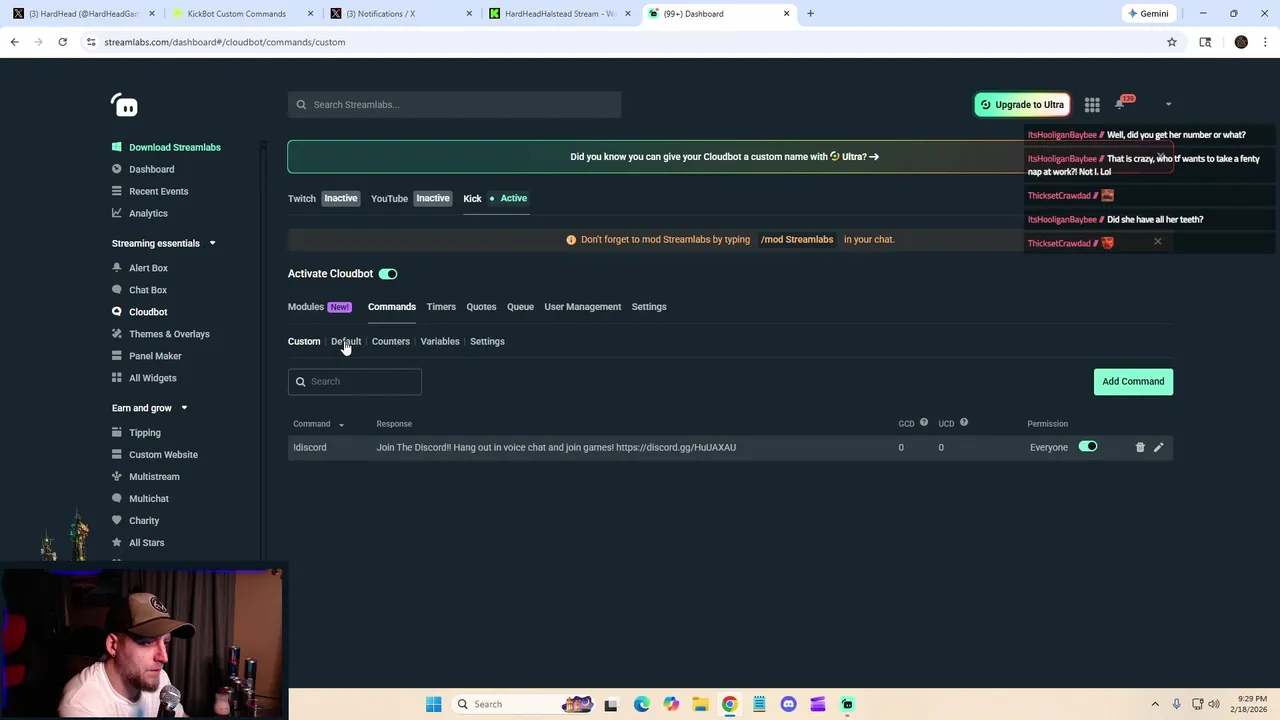Edit the !discord command with the pencil icon
This screenshot has height=720, width=1280.
(1158, 447)
